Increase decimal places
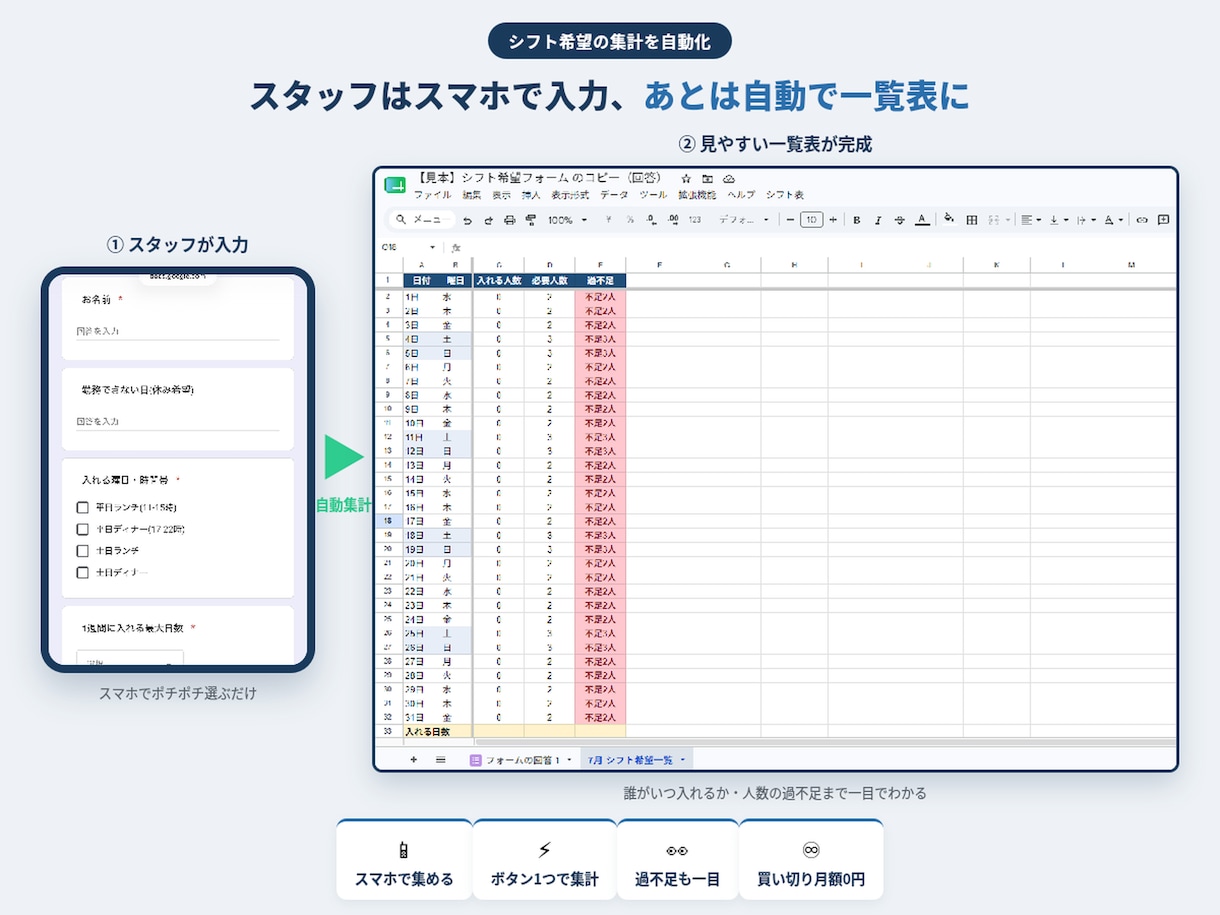The image size is (1220, 915). click(674, 220)
